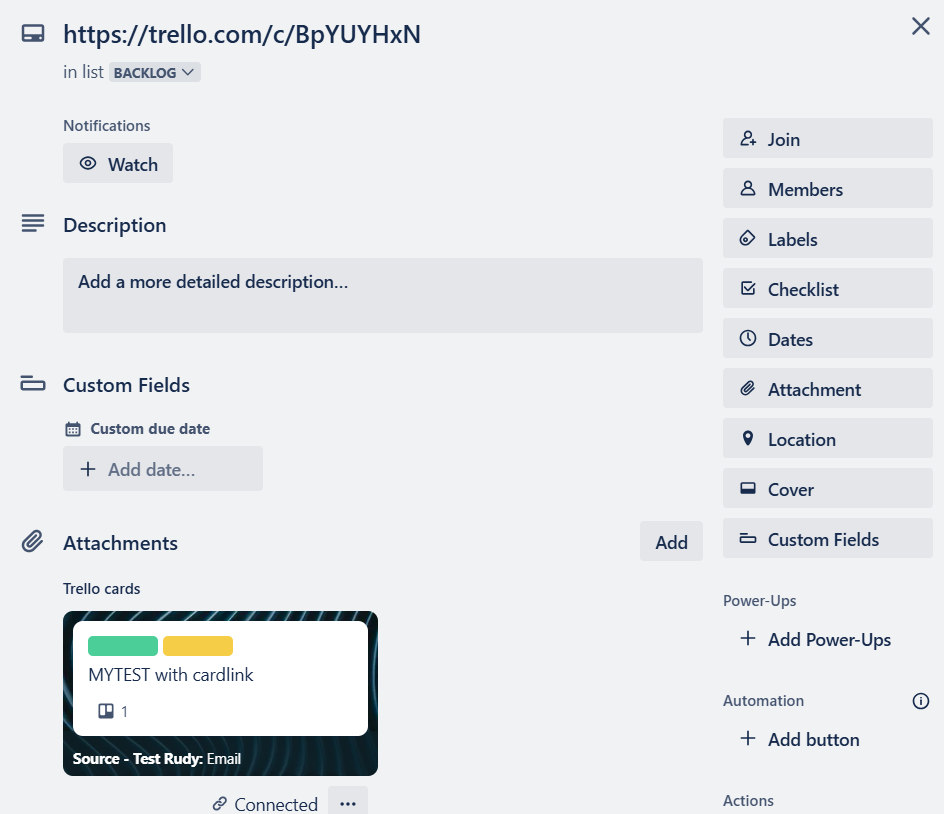Open the Members menu
Viewport: 944px width, 814px height.
tap(828, 188)
